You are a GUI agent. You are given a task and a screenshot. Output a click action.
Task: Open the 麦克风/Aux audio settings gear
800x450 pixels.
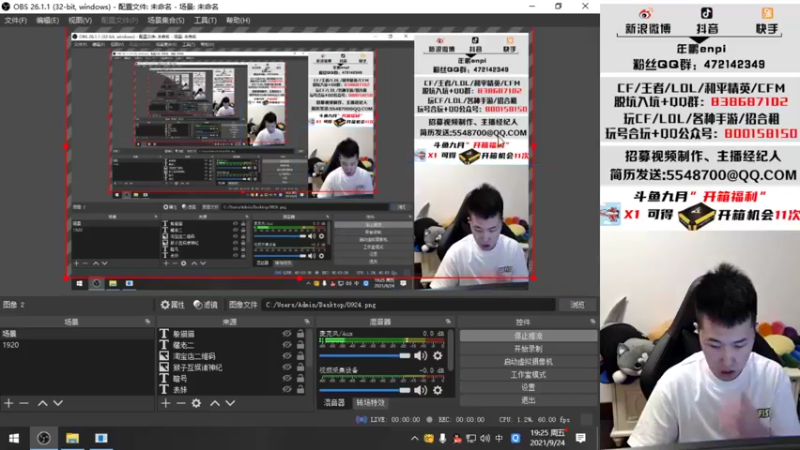pos(438,356)
